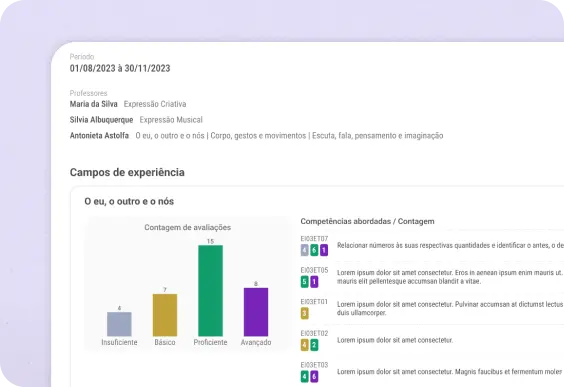Select the purple 1 badge under EI03ET05

tap(314, 282)
